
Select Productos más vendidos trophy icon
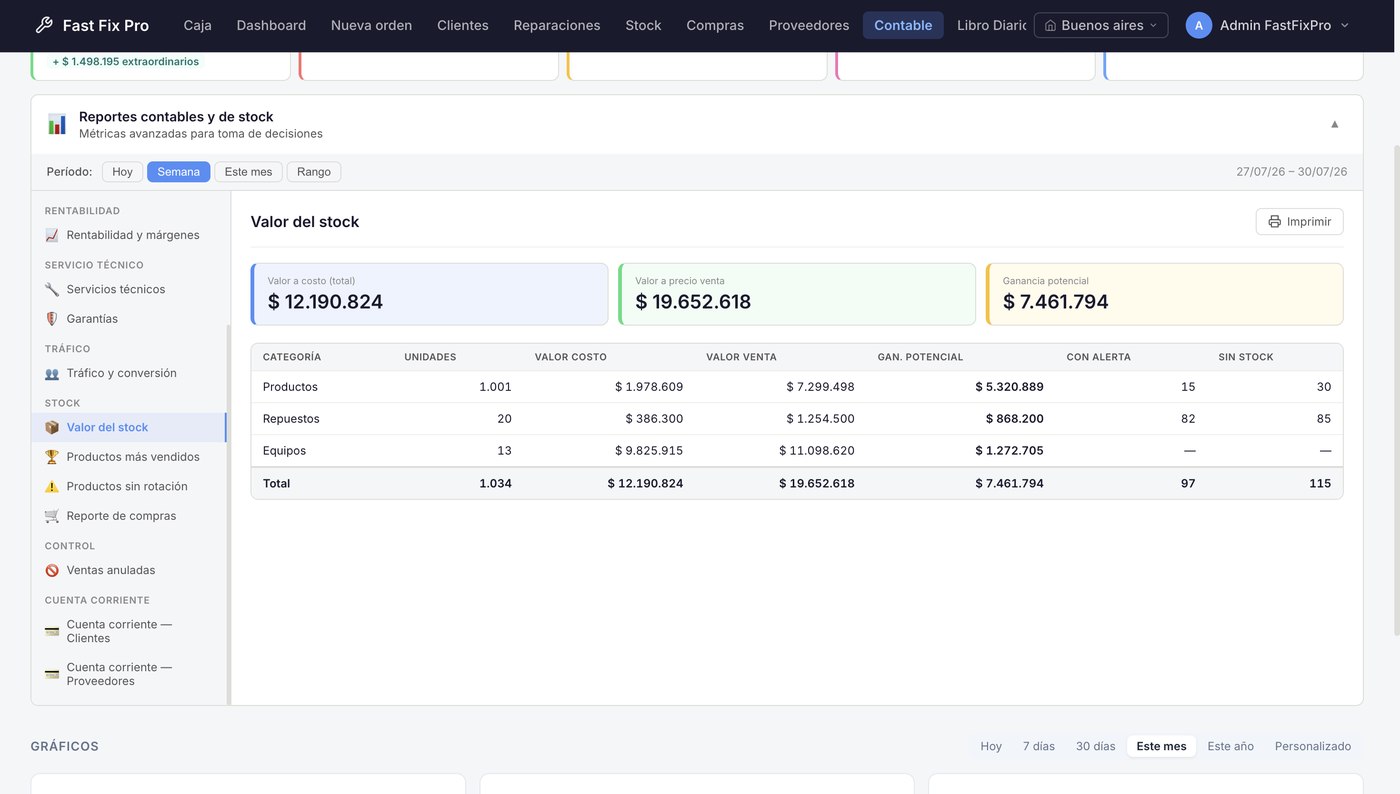coord(52,457)
